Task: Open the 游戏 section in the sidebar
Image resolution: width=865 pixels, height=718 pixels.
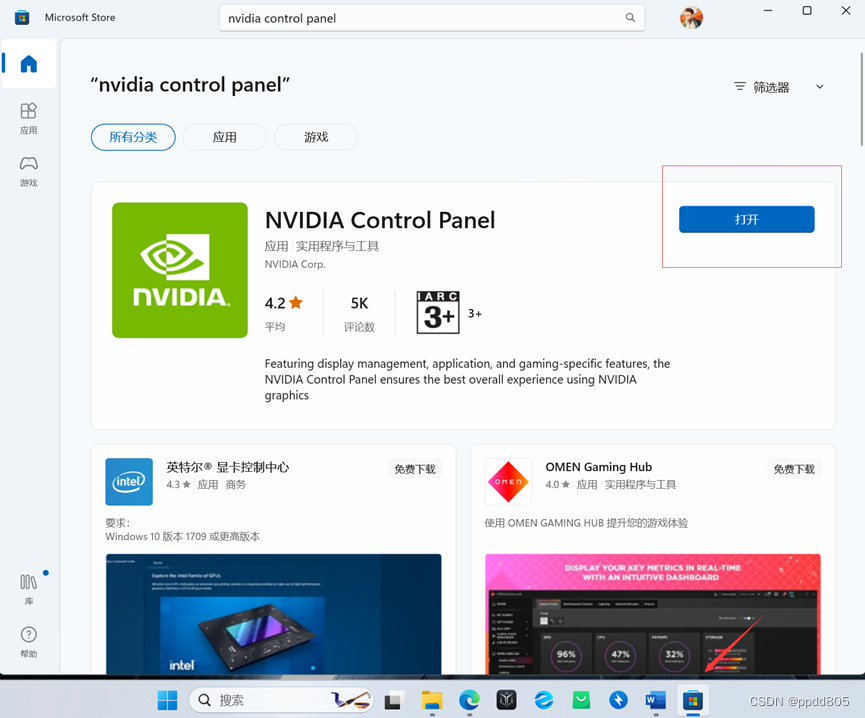Action: point(29,170)
